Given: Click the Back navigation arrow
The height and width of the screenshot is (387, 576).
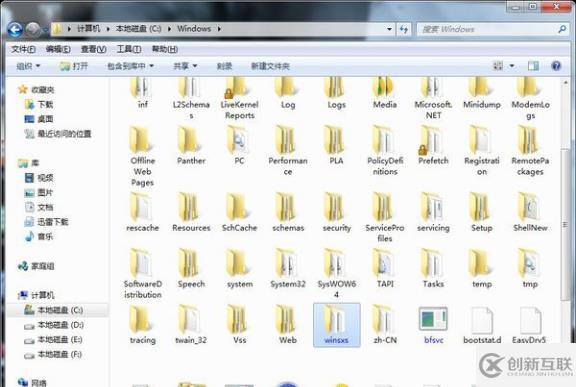Looking at the screenshot, I should coord(15,29).
